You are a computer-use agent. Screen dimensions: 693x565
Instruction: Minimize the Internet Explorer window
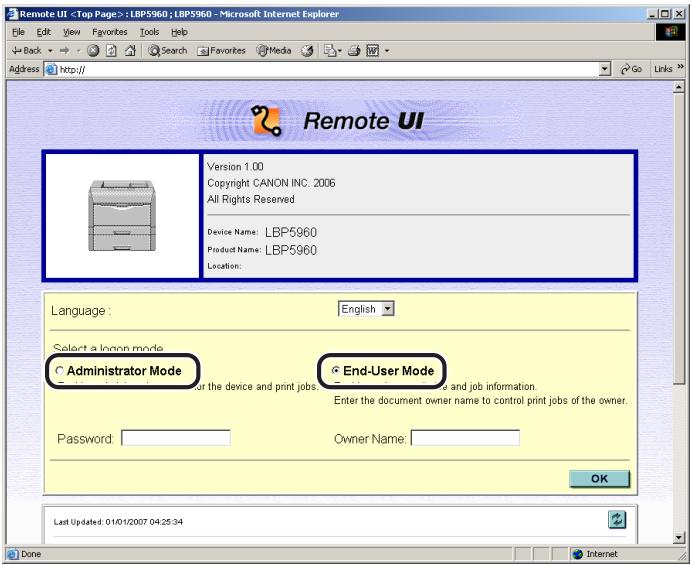(x=653, y=14)
